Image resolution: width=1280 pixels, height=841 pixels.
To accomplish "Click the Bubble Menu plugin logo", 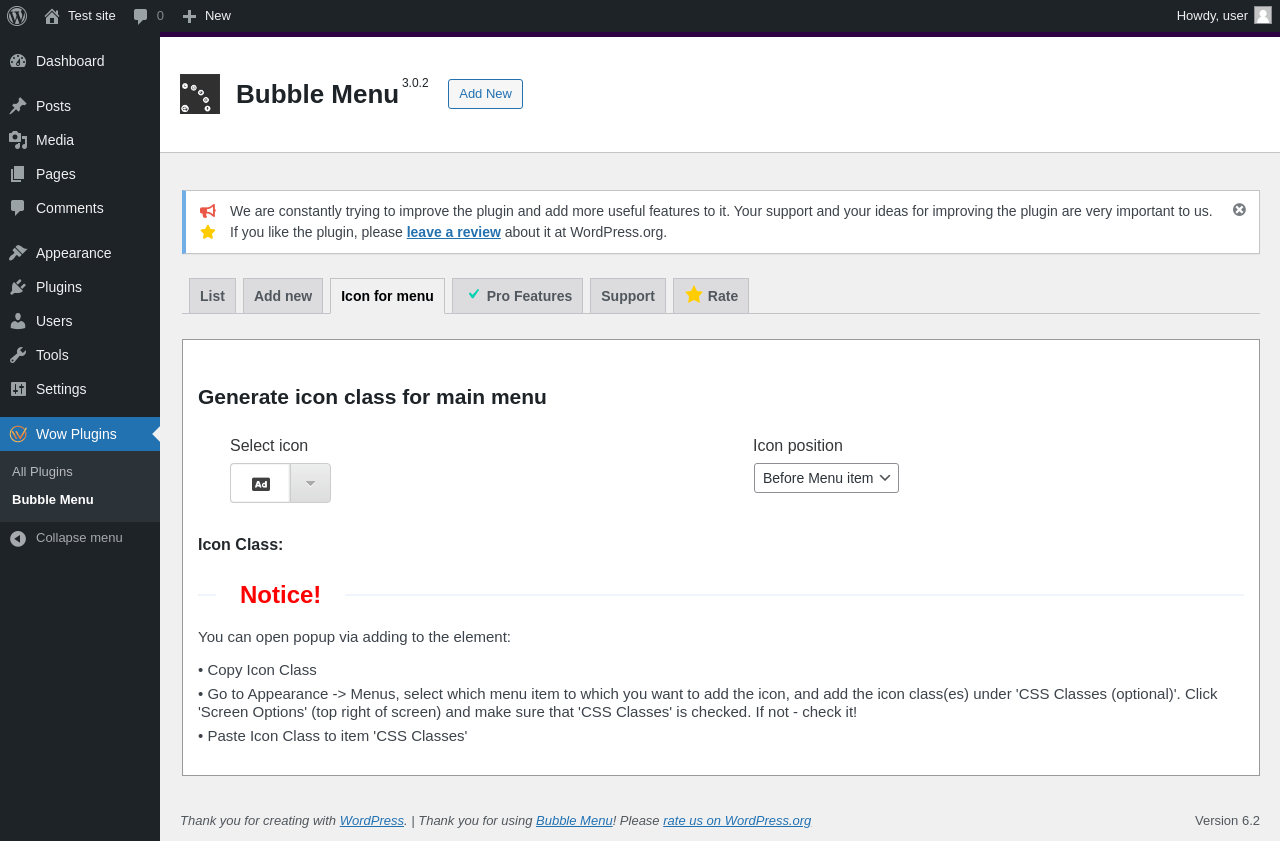I will coord(200,94).
